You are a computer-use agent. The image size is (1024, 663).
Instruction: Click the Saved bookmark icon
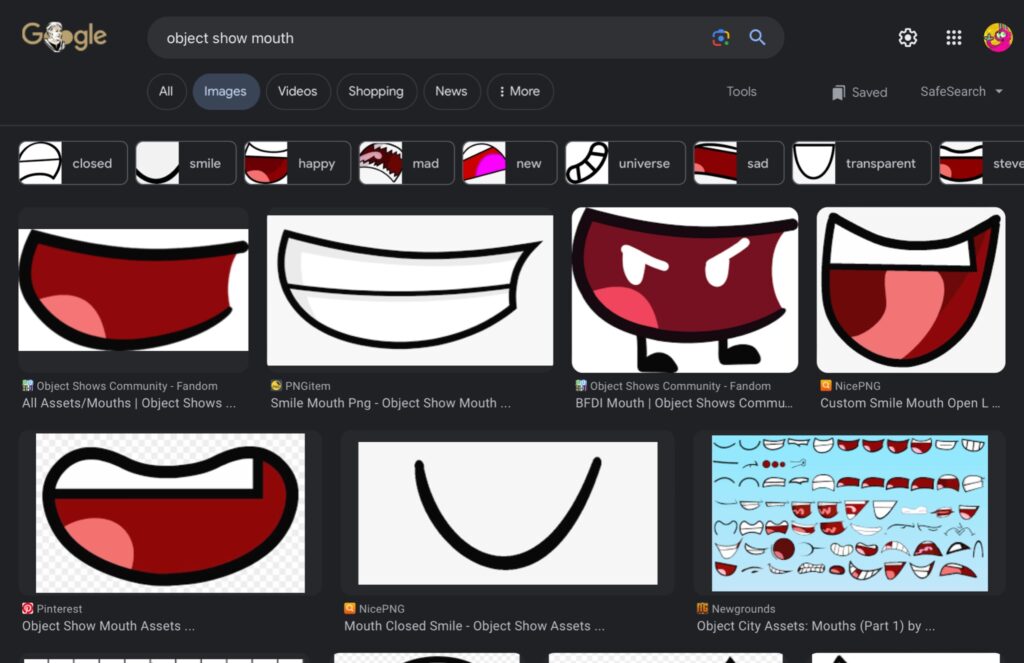[839, 93]
